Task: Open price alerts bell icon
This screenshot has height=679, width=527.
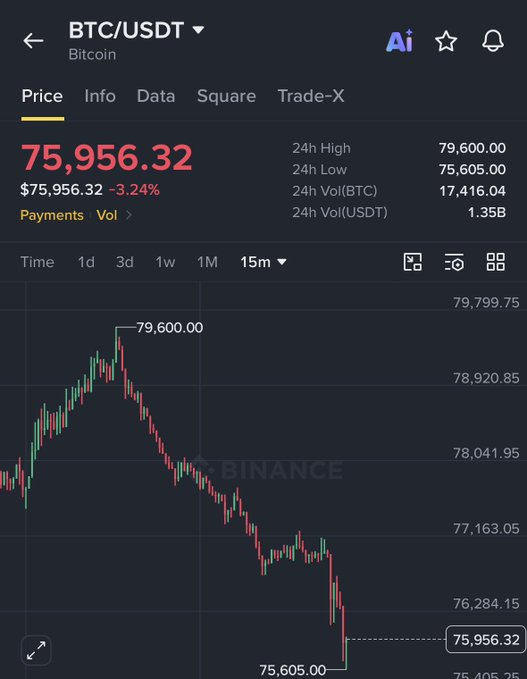Action: coord(493,41)
